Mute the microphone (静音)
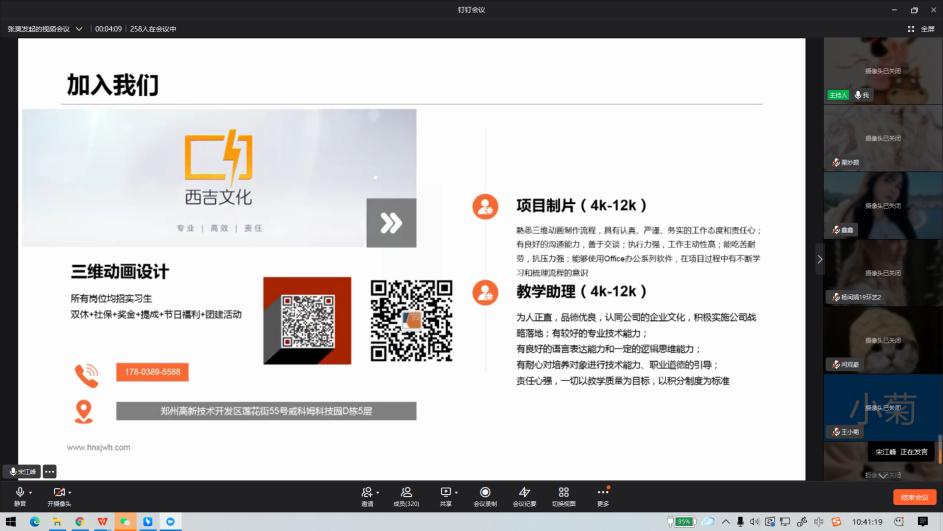 click(x=19, y=492)
